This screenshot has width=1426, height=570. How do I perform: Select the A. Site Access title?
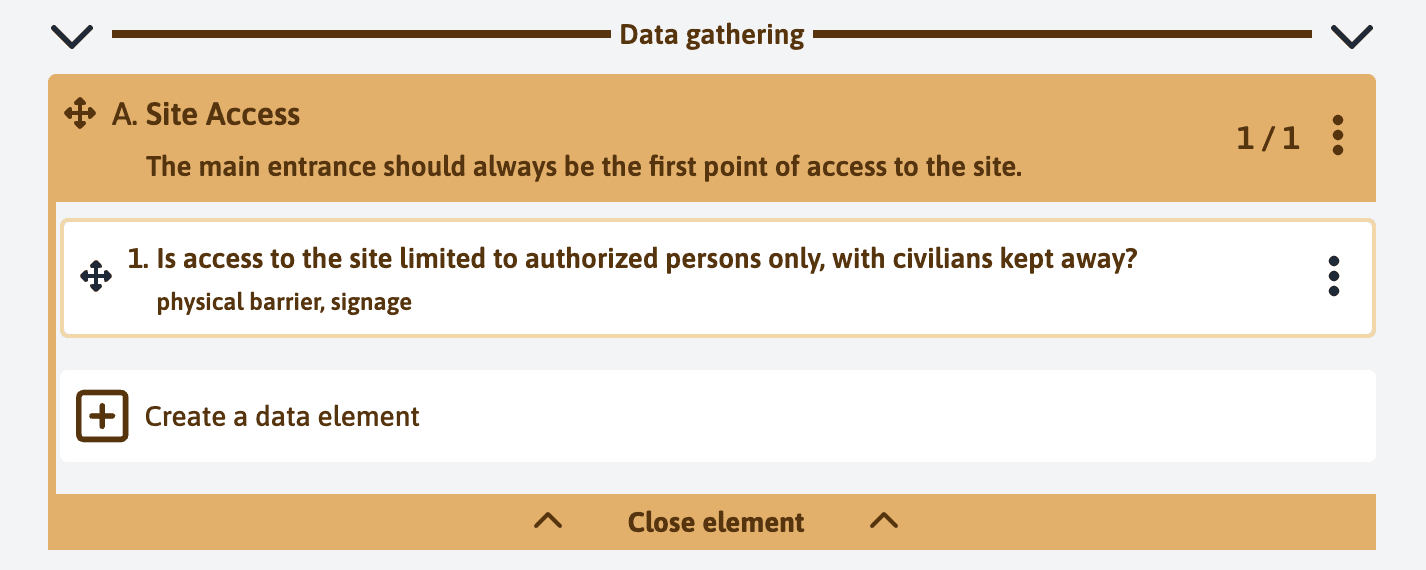click(x=206, y=114)
